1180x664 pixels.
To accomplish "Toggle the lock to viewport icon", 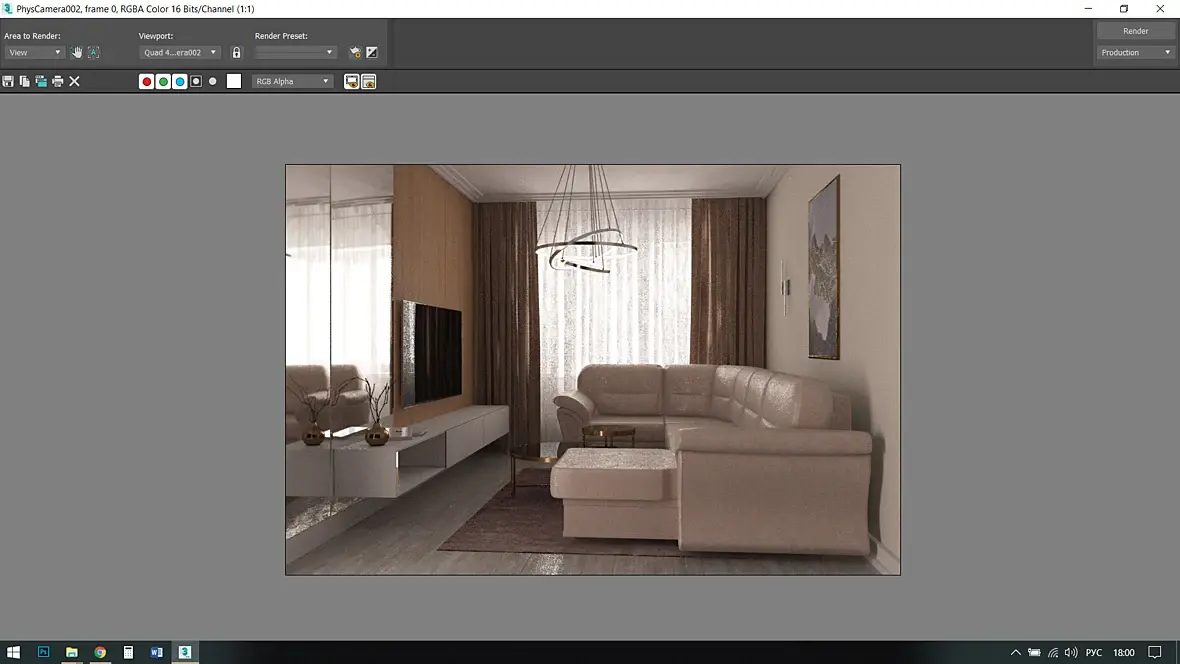I will tap(236, 53).
